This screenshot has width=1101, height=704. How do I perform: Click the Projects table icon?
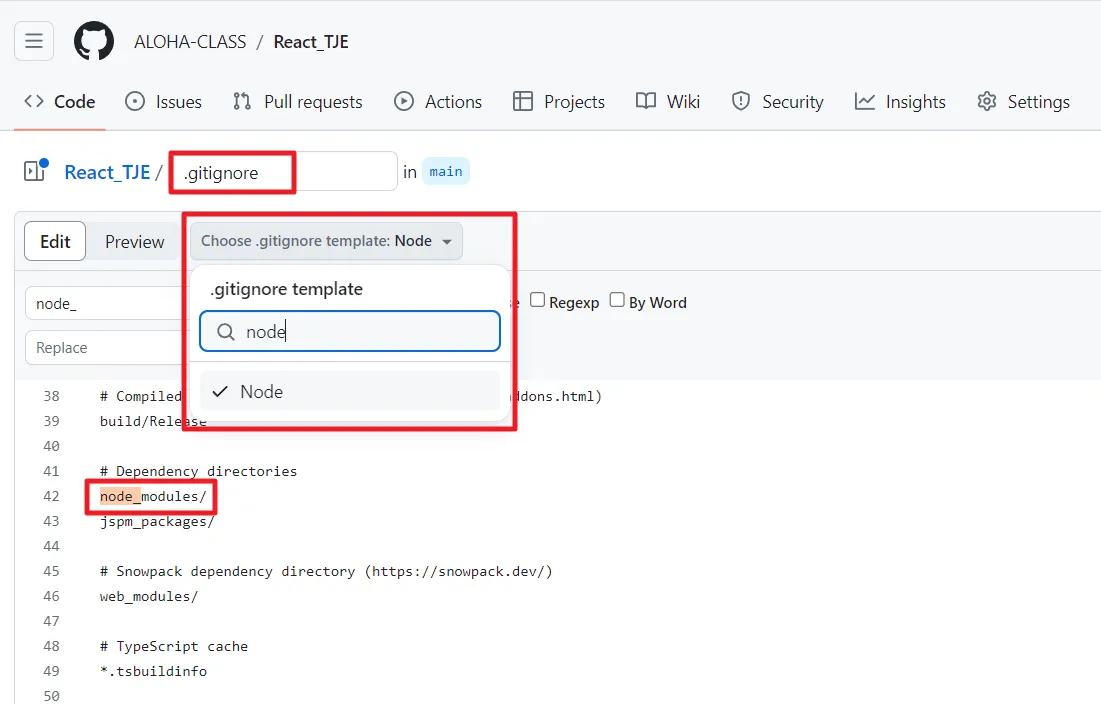pyautogui.click(x=522, y=101)
